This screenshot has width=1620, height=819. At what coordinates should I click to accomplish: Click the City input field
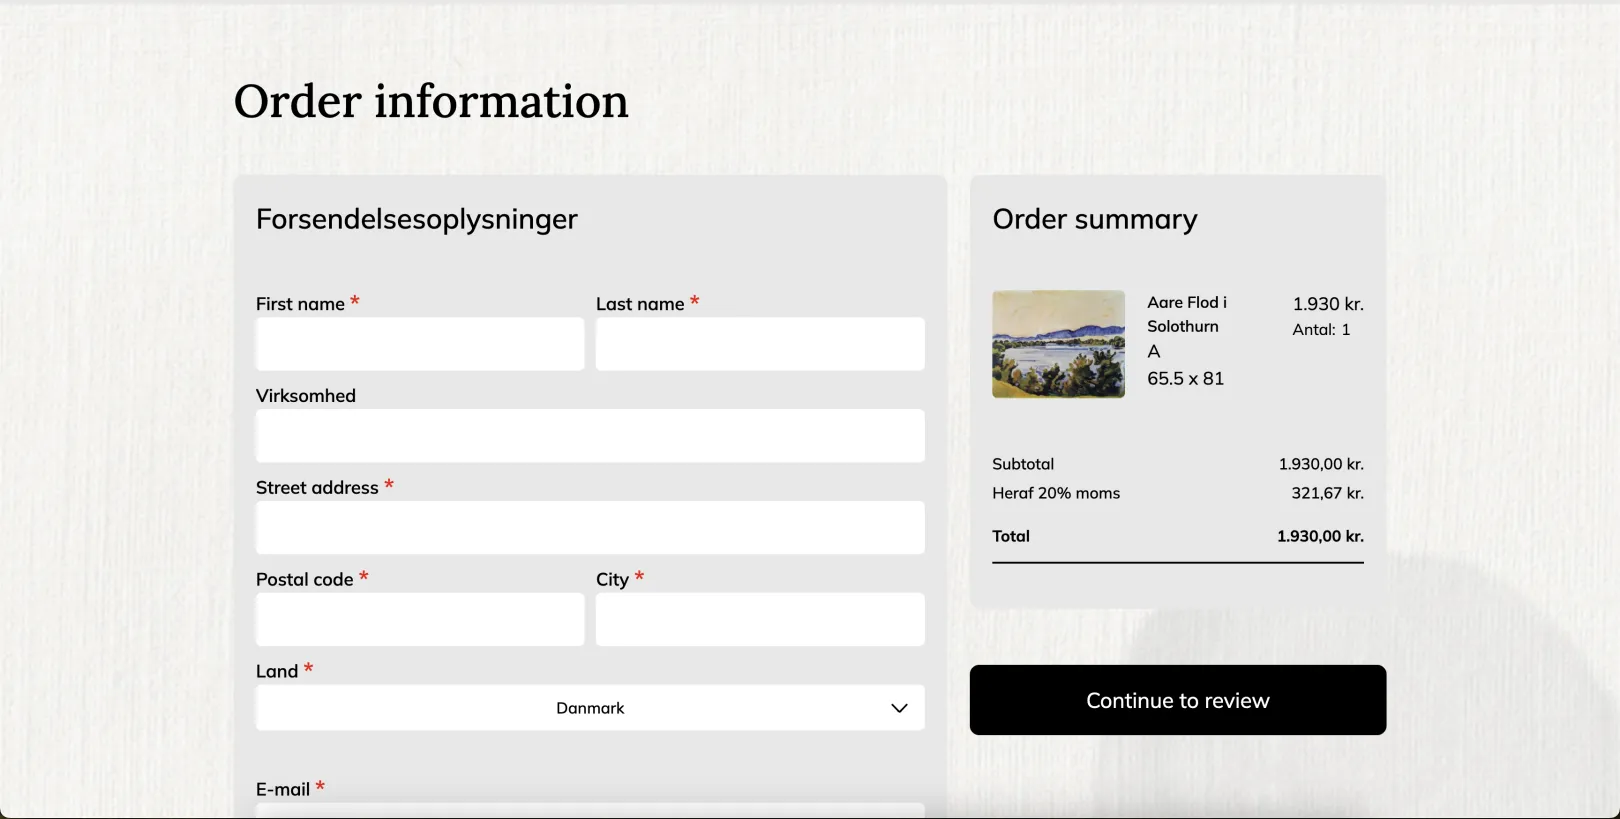pos(760,620)
